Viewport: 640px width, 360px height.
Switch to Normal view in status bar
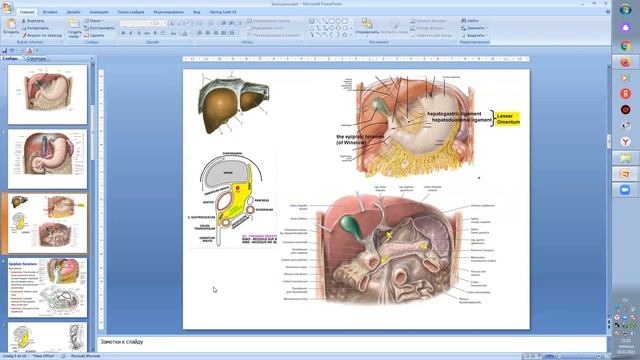(527, 356)
